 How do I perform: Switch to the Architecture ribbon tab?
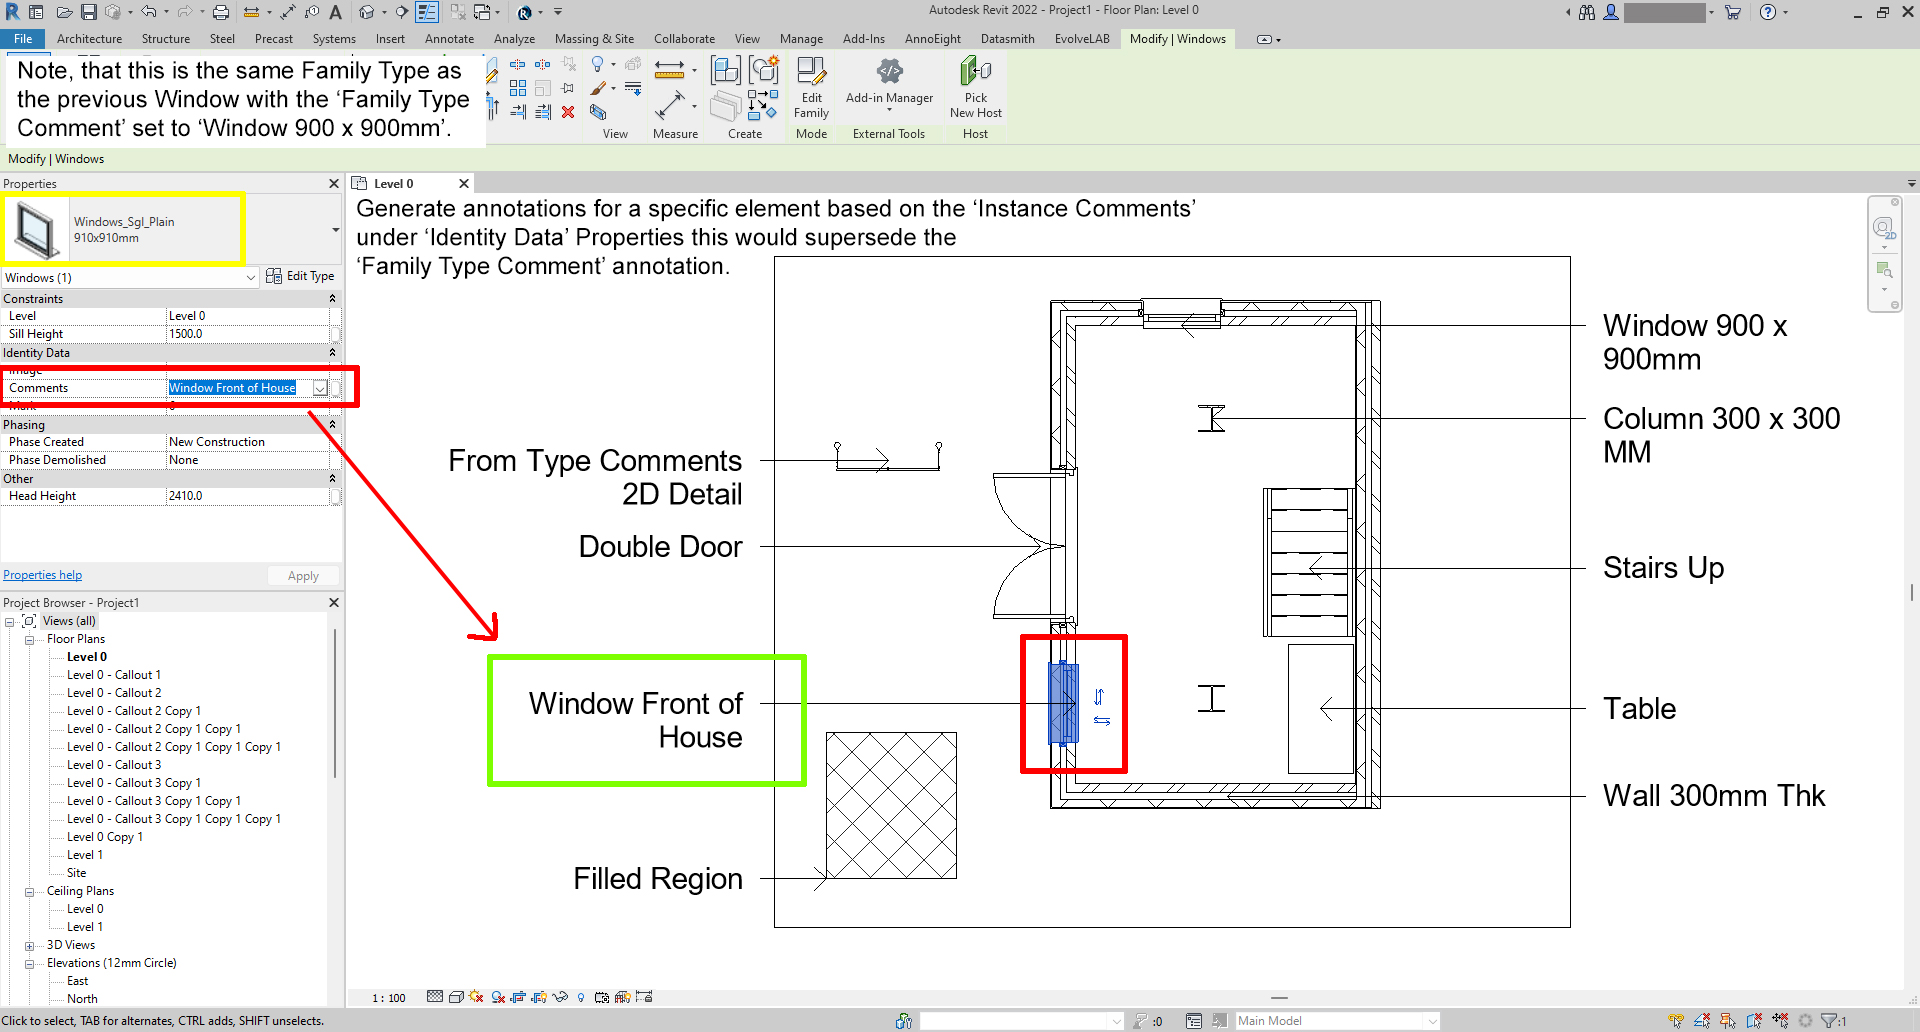89,39
